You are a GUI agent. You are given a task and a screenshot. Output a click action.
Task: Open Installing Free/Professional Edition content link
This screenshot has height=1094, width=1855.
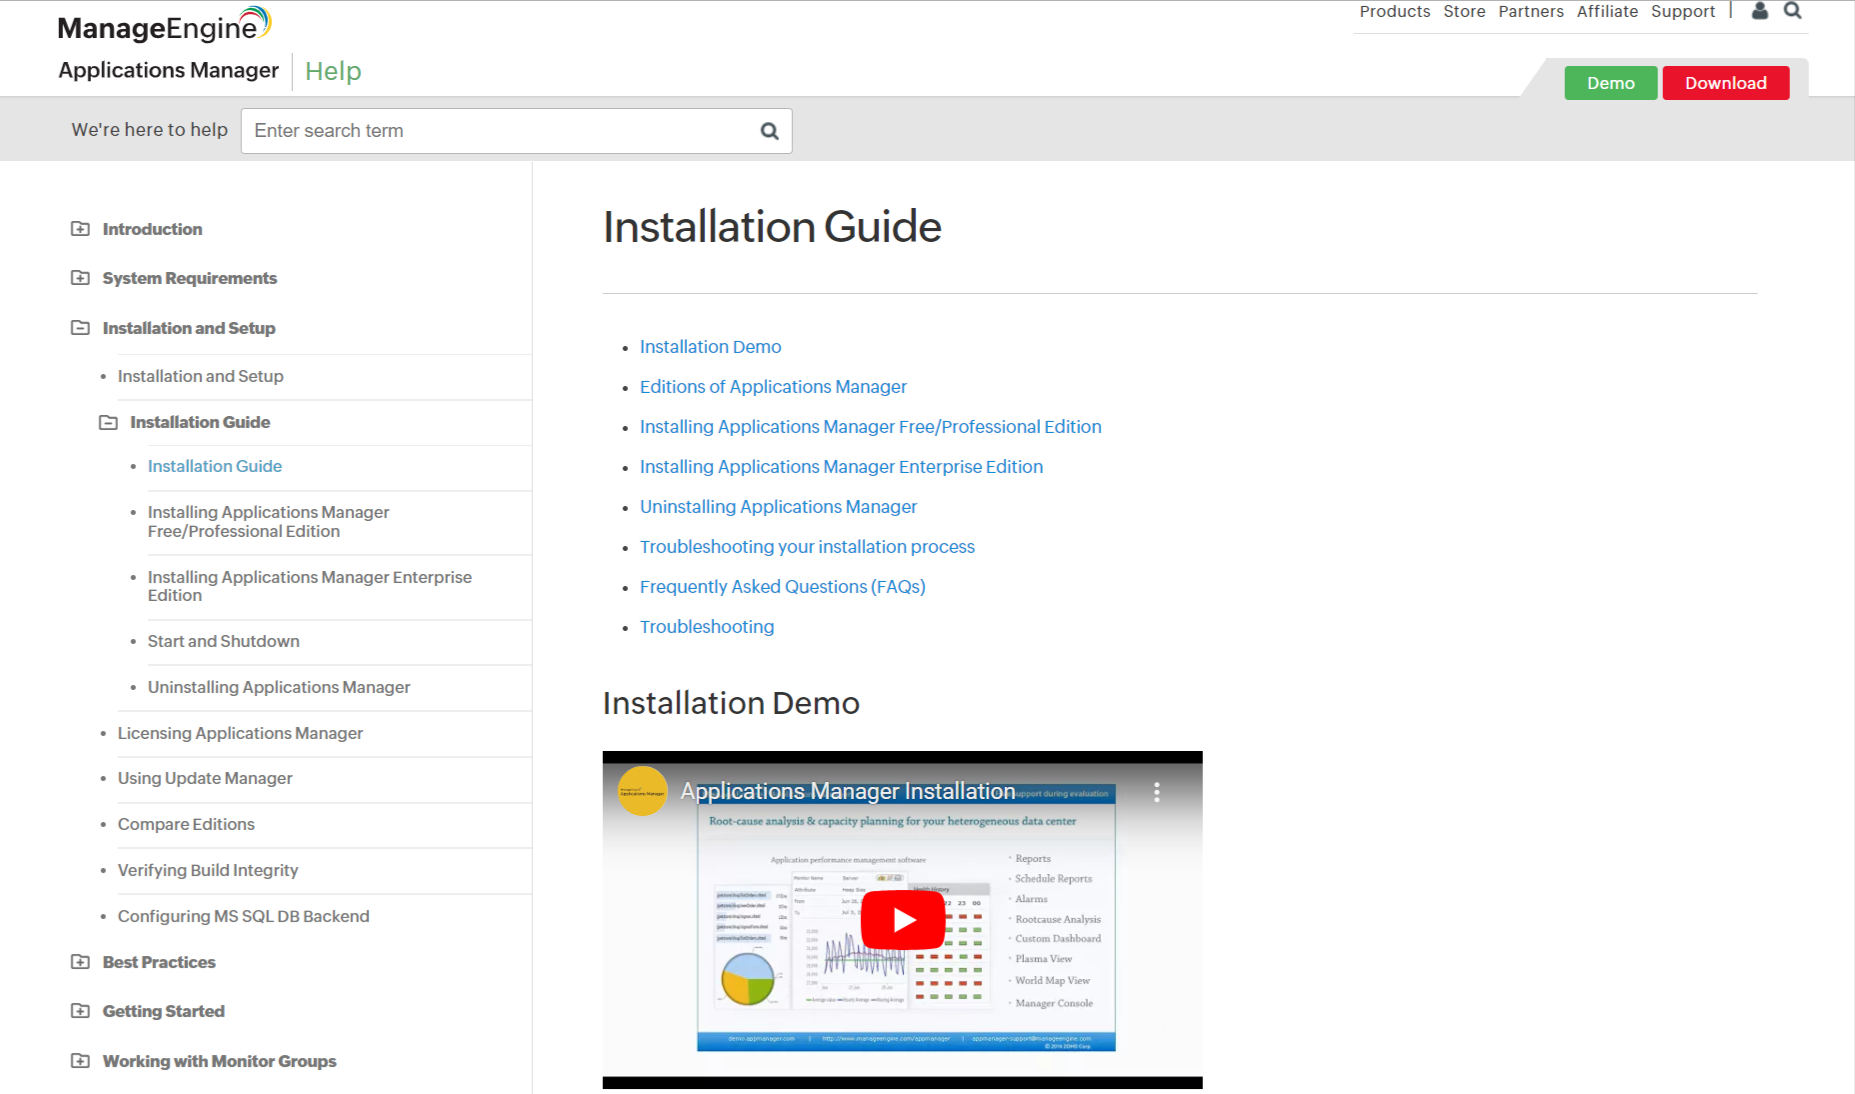click(871, 427)
